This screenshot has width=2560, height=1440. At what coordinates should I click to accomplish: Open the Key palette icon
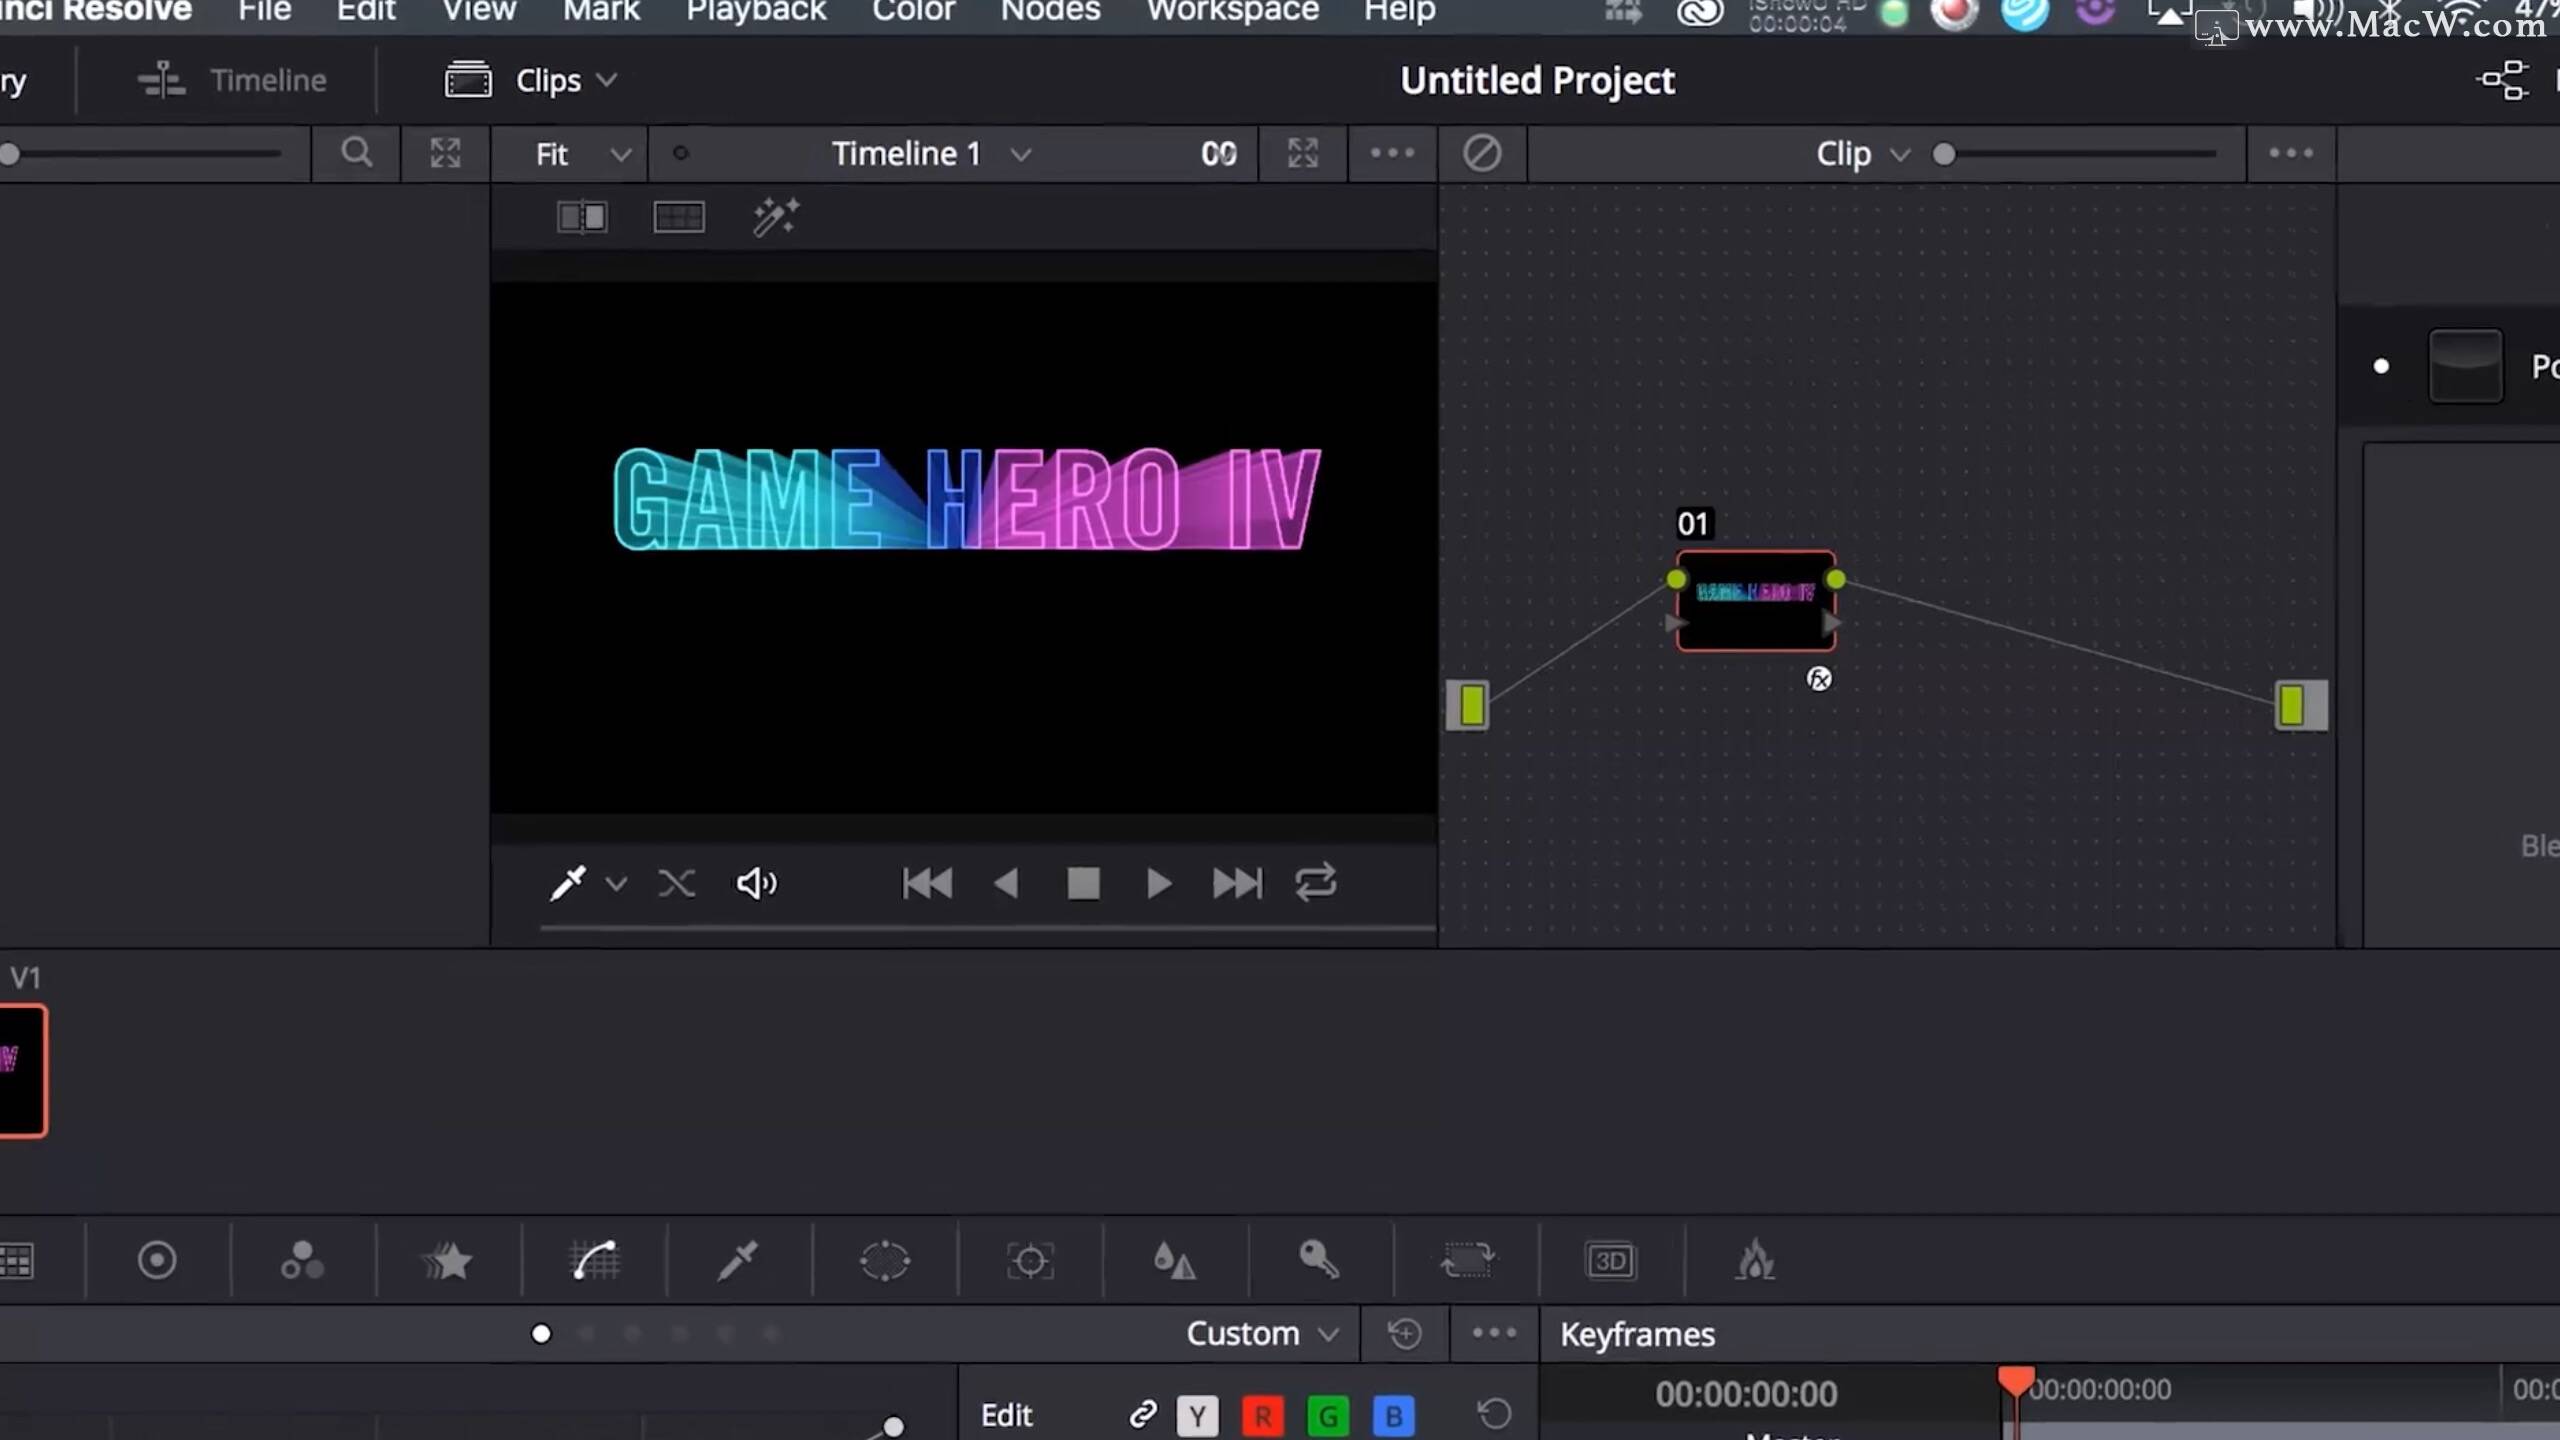click(x=1319, y=1260)
